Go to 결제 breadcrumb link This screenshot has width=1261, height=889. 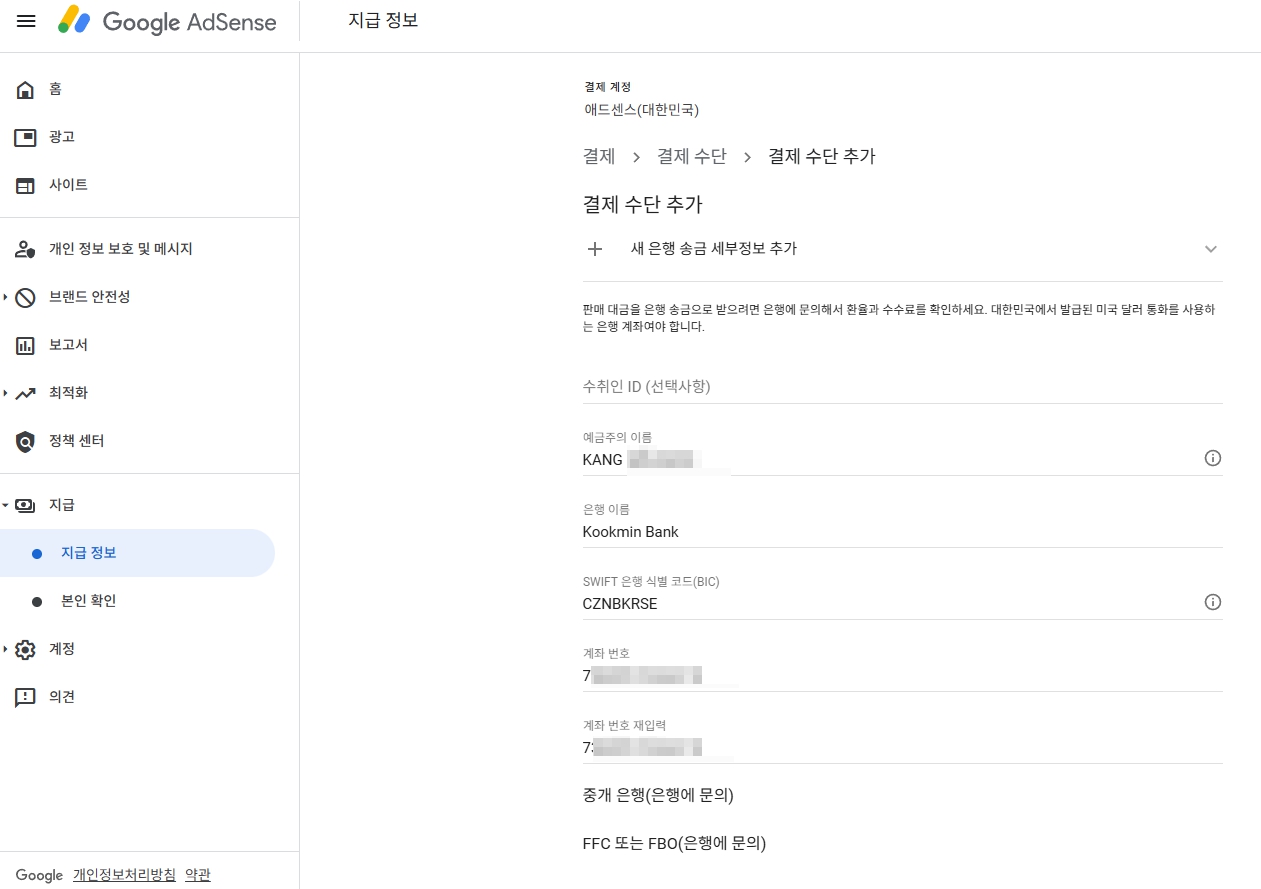tap(599, 156)
